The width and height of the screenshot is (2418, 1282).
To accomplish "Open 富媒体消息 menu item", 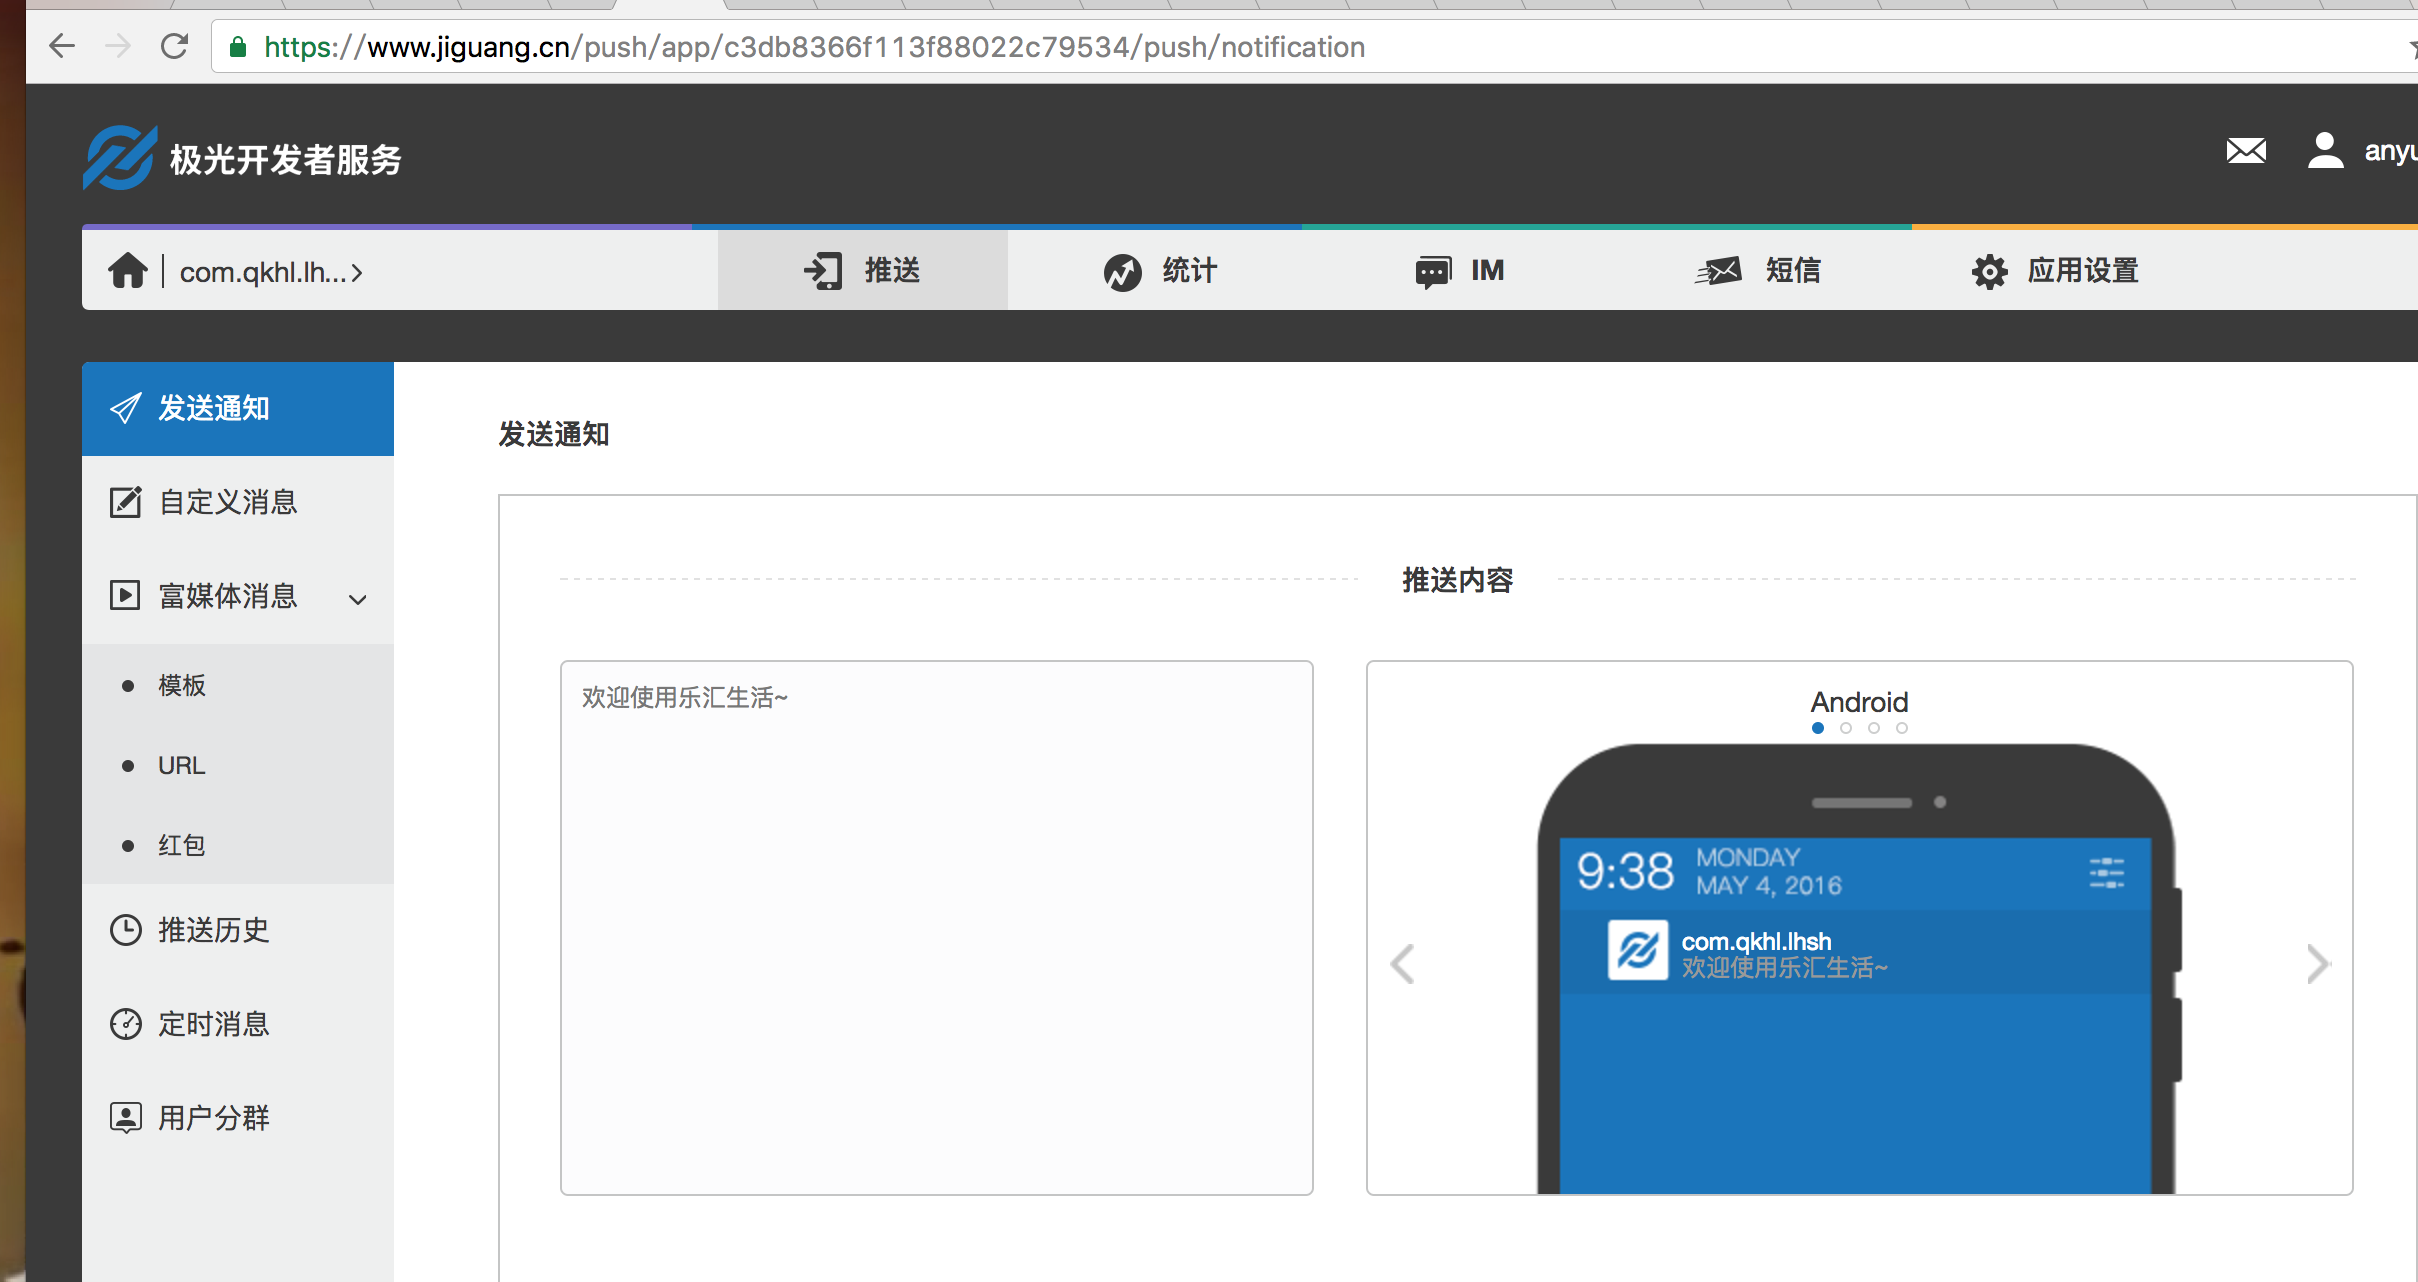I will point(238,596).
